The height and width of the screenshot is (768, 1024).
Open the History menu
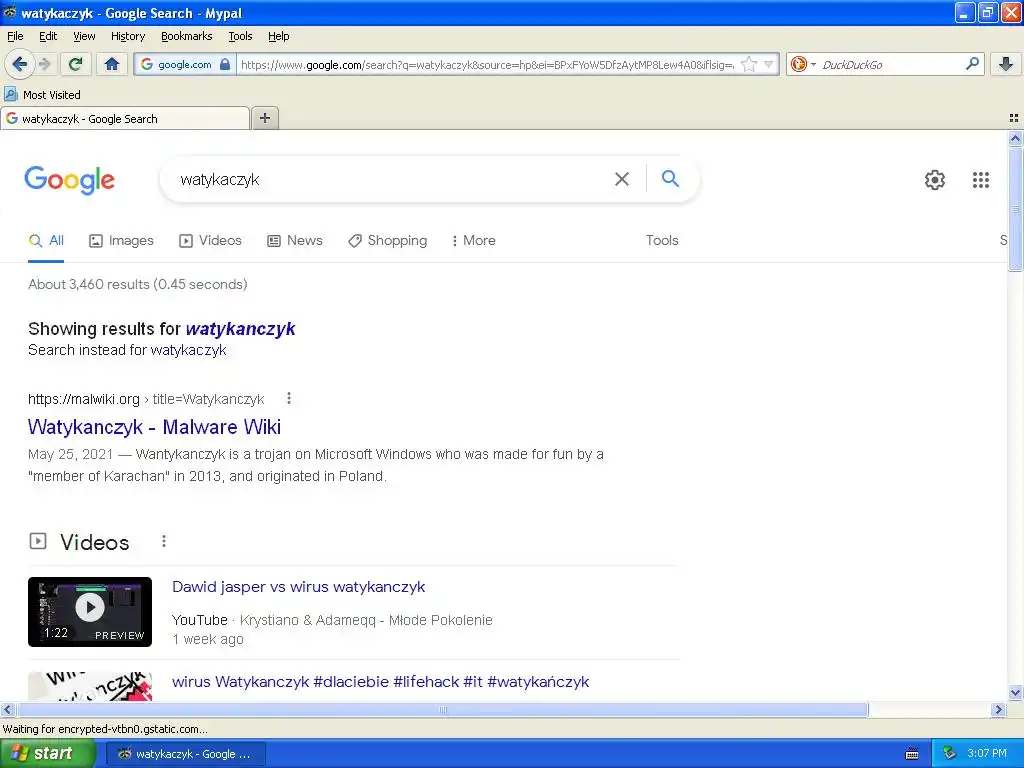(x=128, y=36)
